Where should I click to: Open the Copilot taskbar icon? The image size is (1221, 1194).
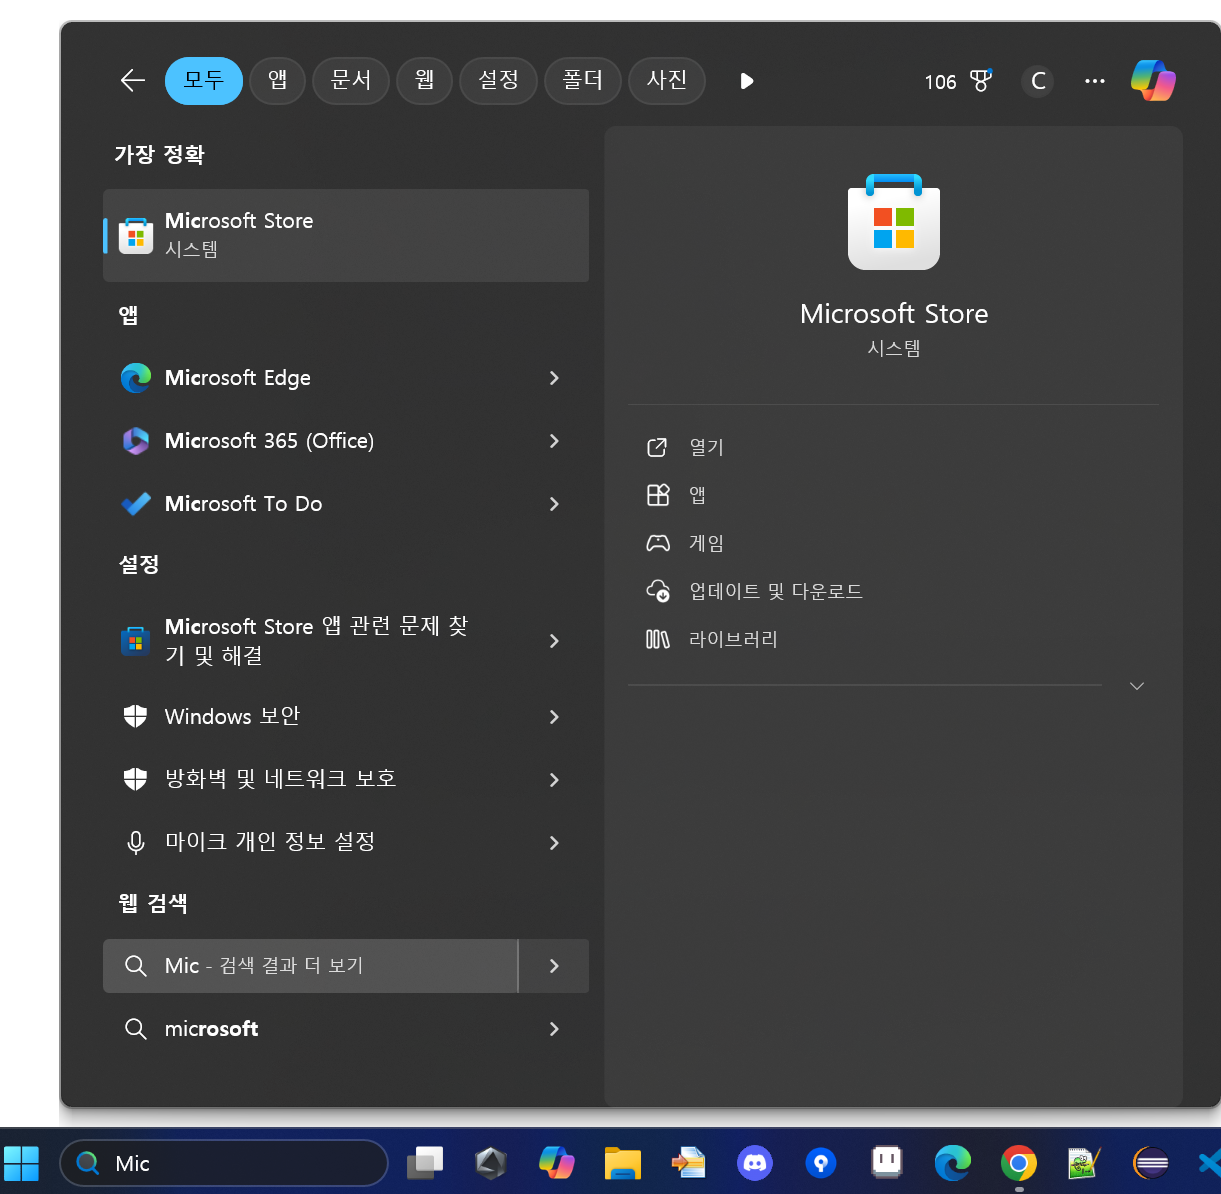tap(556, 1162)
